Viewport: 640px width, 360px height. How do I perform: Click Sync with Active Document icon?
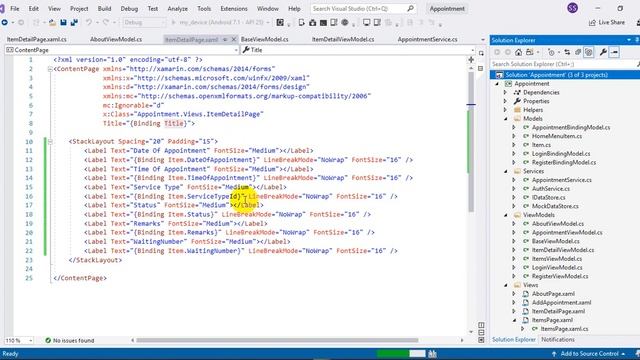click(x=567, y=52)
